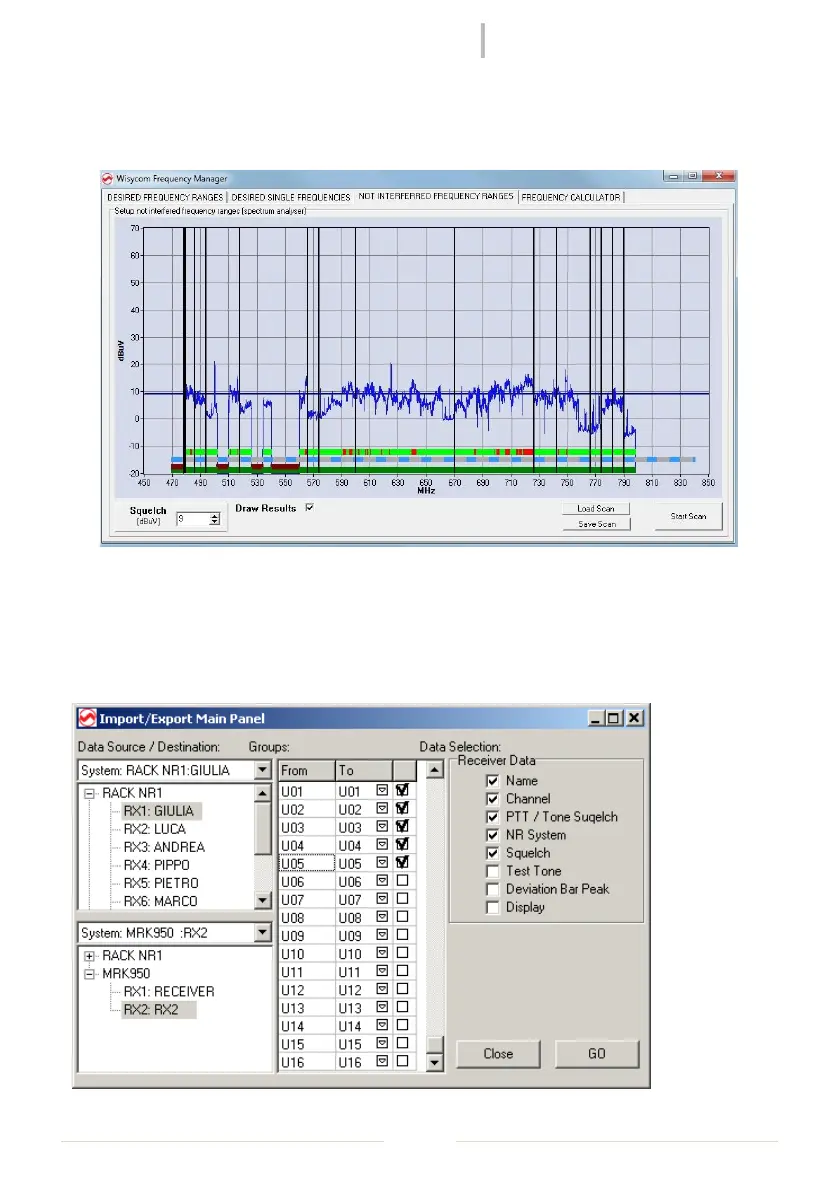This screenshot has height=1191, width=839.
Task: Open the Desired Single Frequencies tab
Action: click(x=291, y=197)
